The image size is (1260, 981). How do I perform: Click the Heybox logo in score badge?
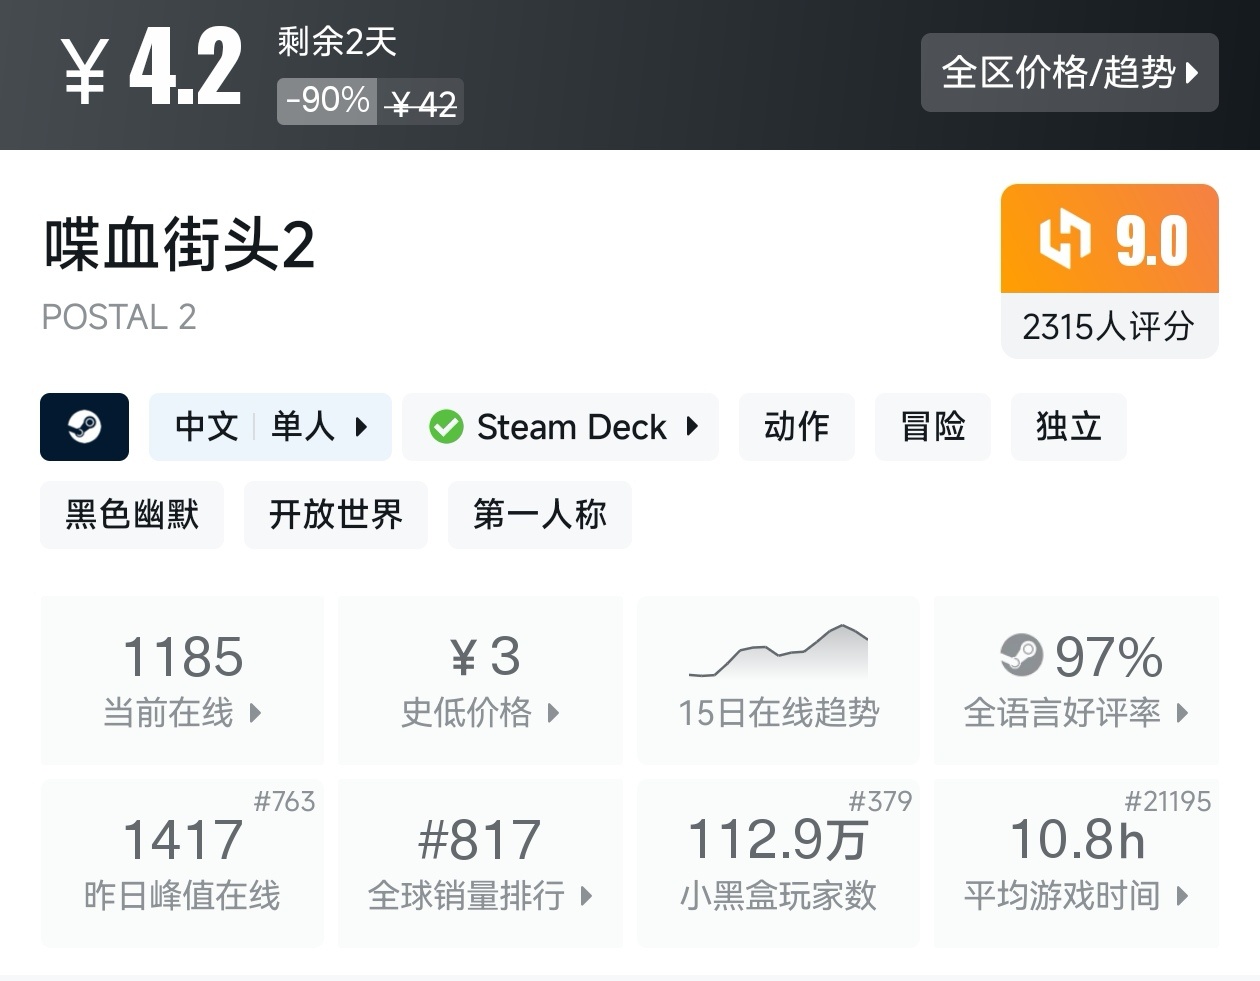click(1064, 240)
